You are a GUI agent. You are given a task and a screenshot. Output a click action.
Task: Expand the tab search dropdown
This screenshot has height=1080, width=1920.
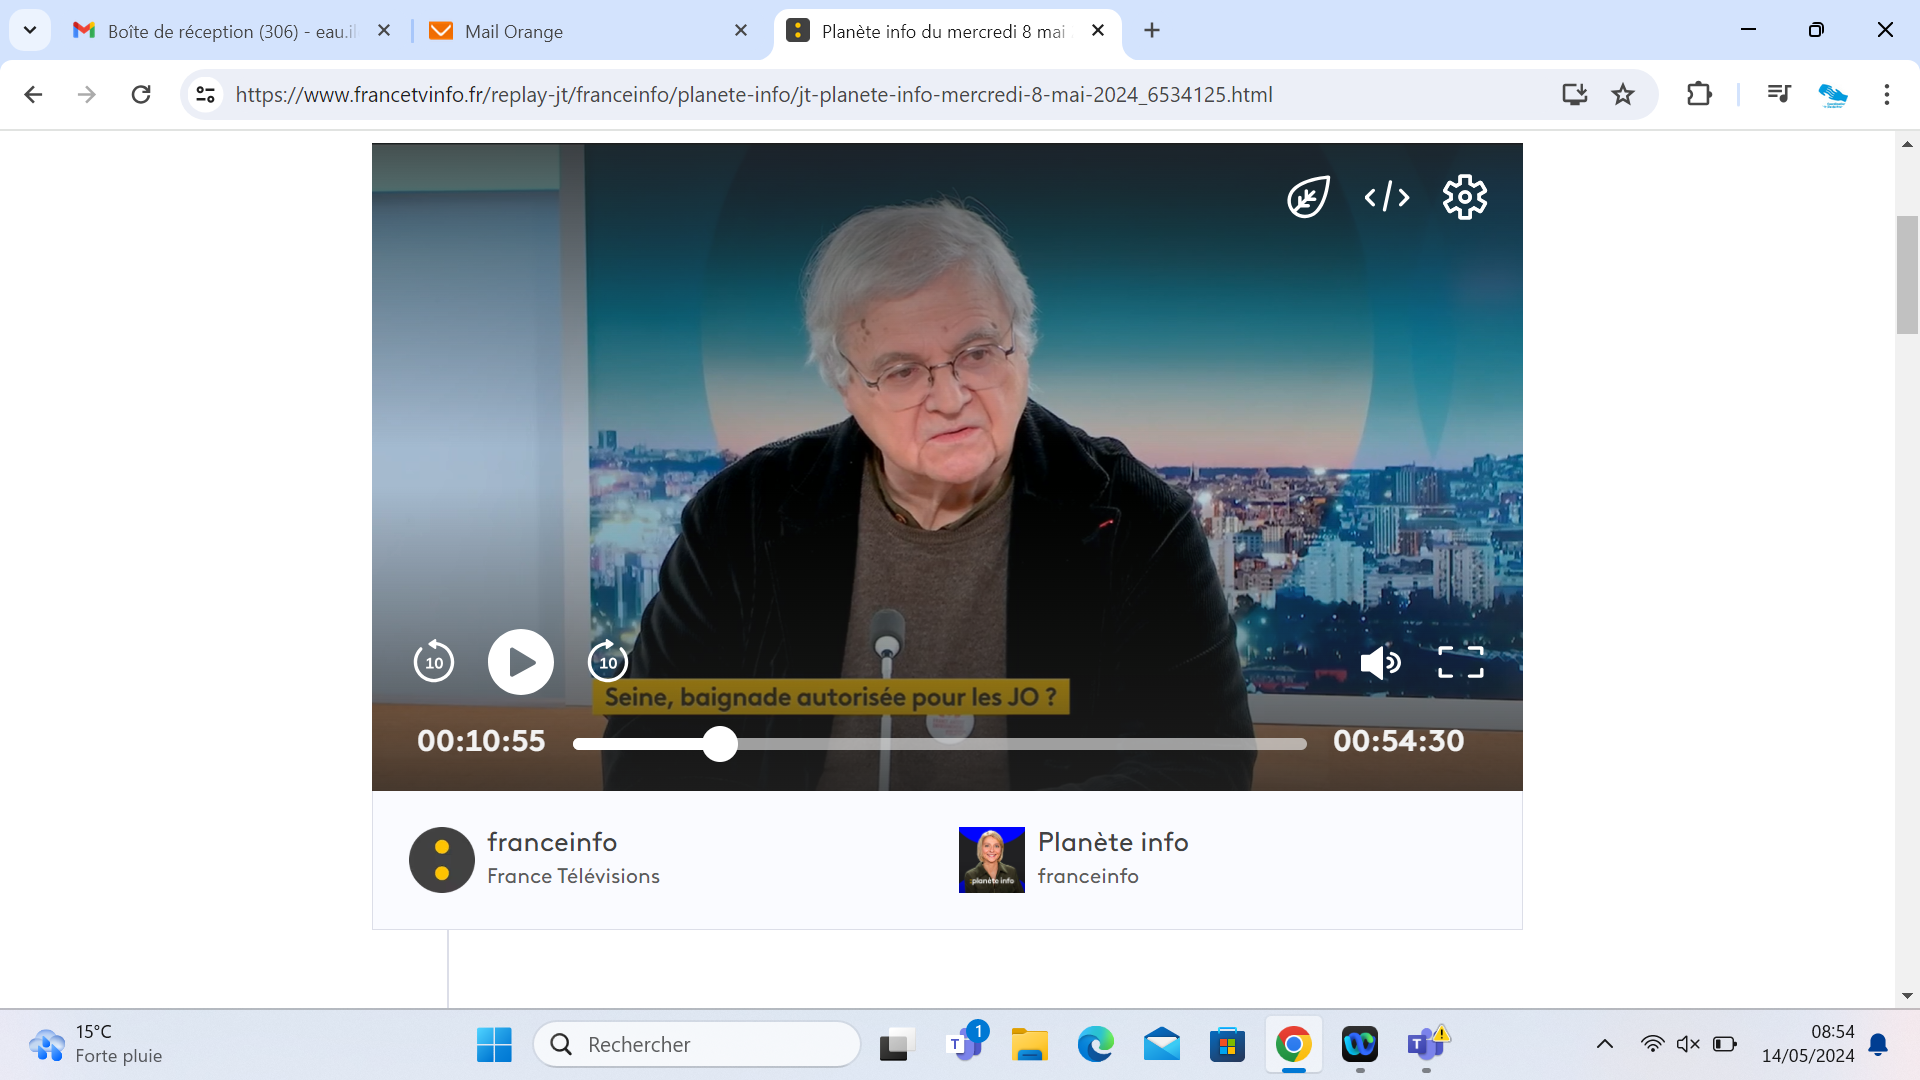30,31
